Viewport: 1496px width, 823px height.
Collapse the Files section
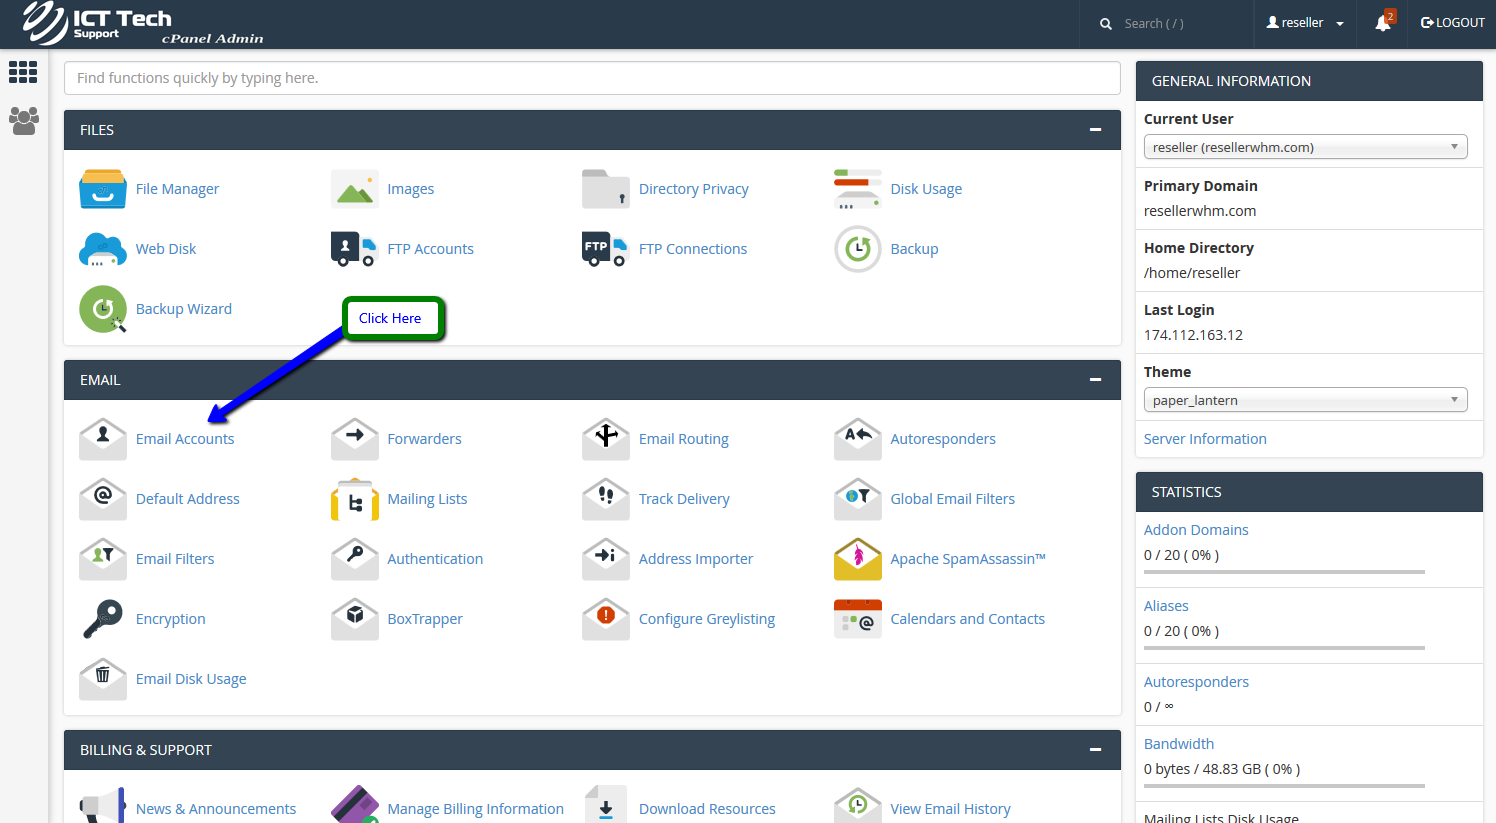coord(1095,130)
